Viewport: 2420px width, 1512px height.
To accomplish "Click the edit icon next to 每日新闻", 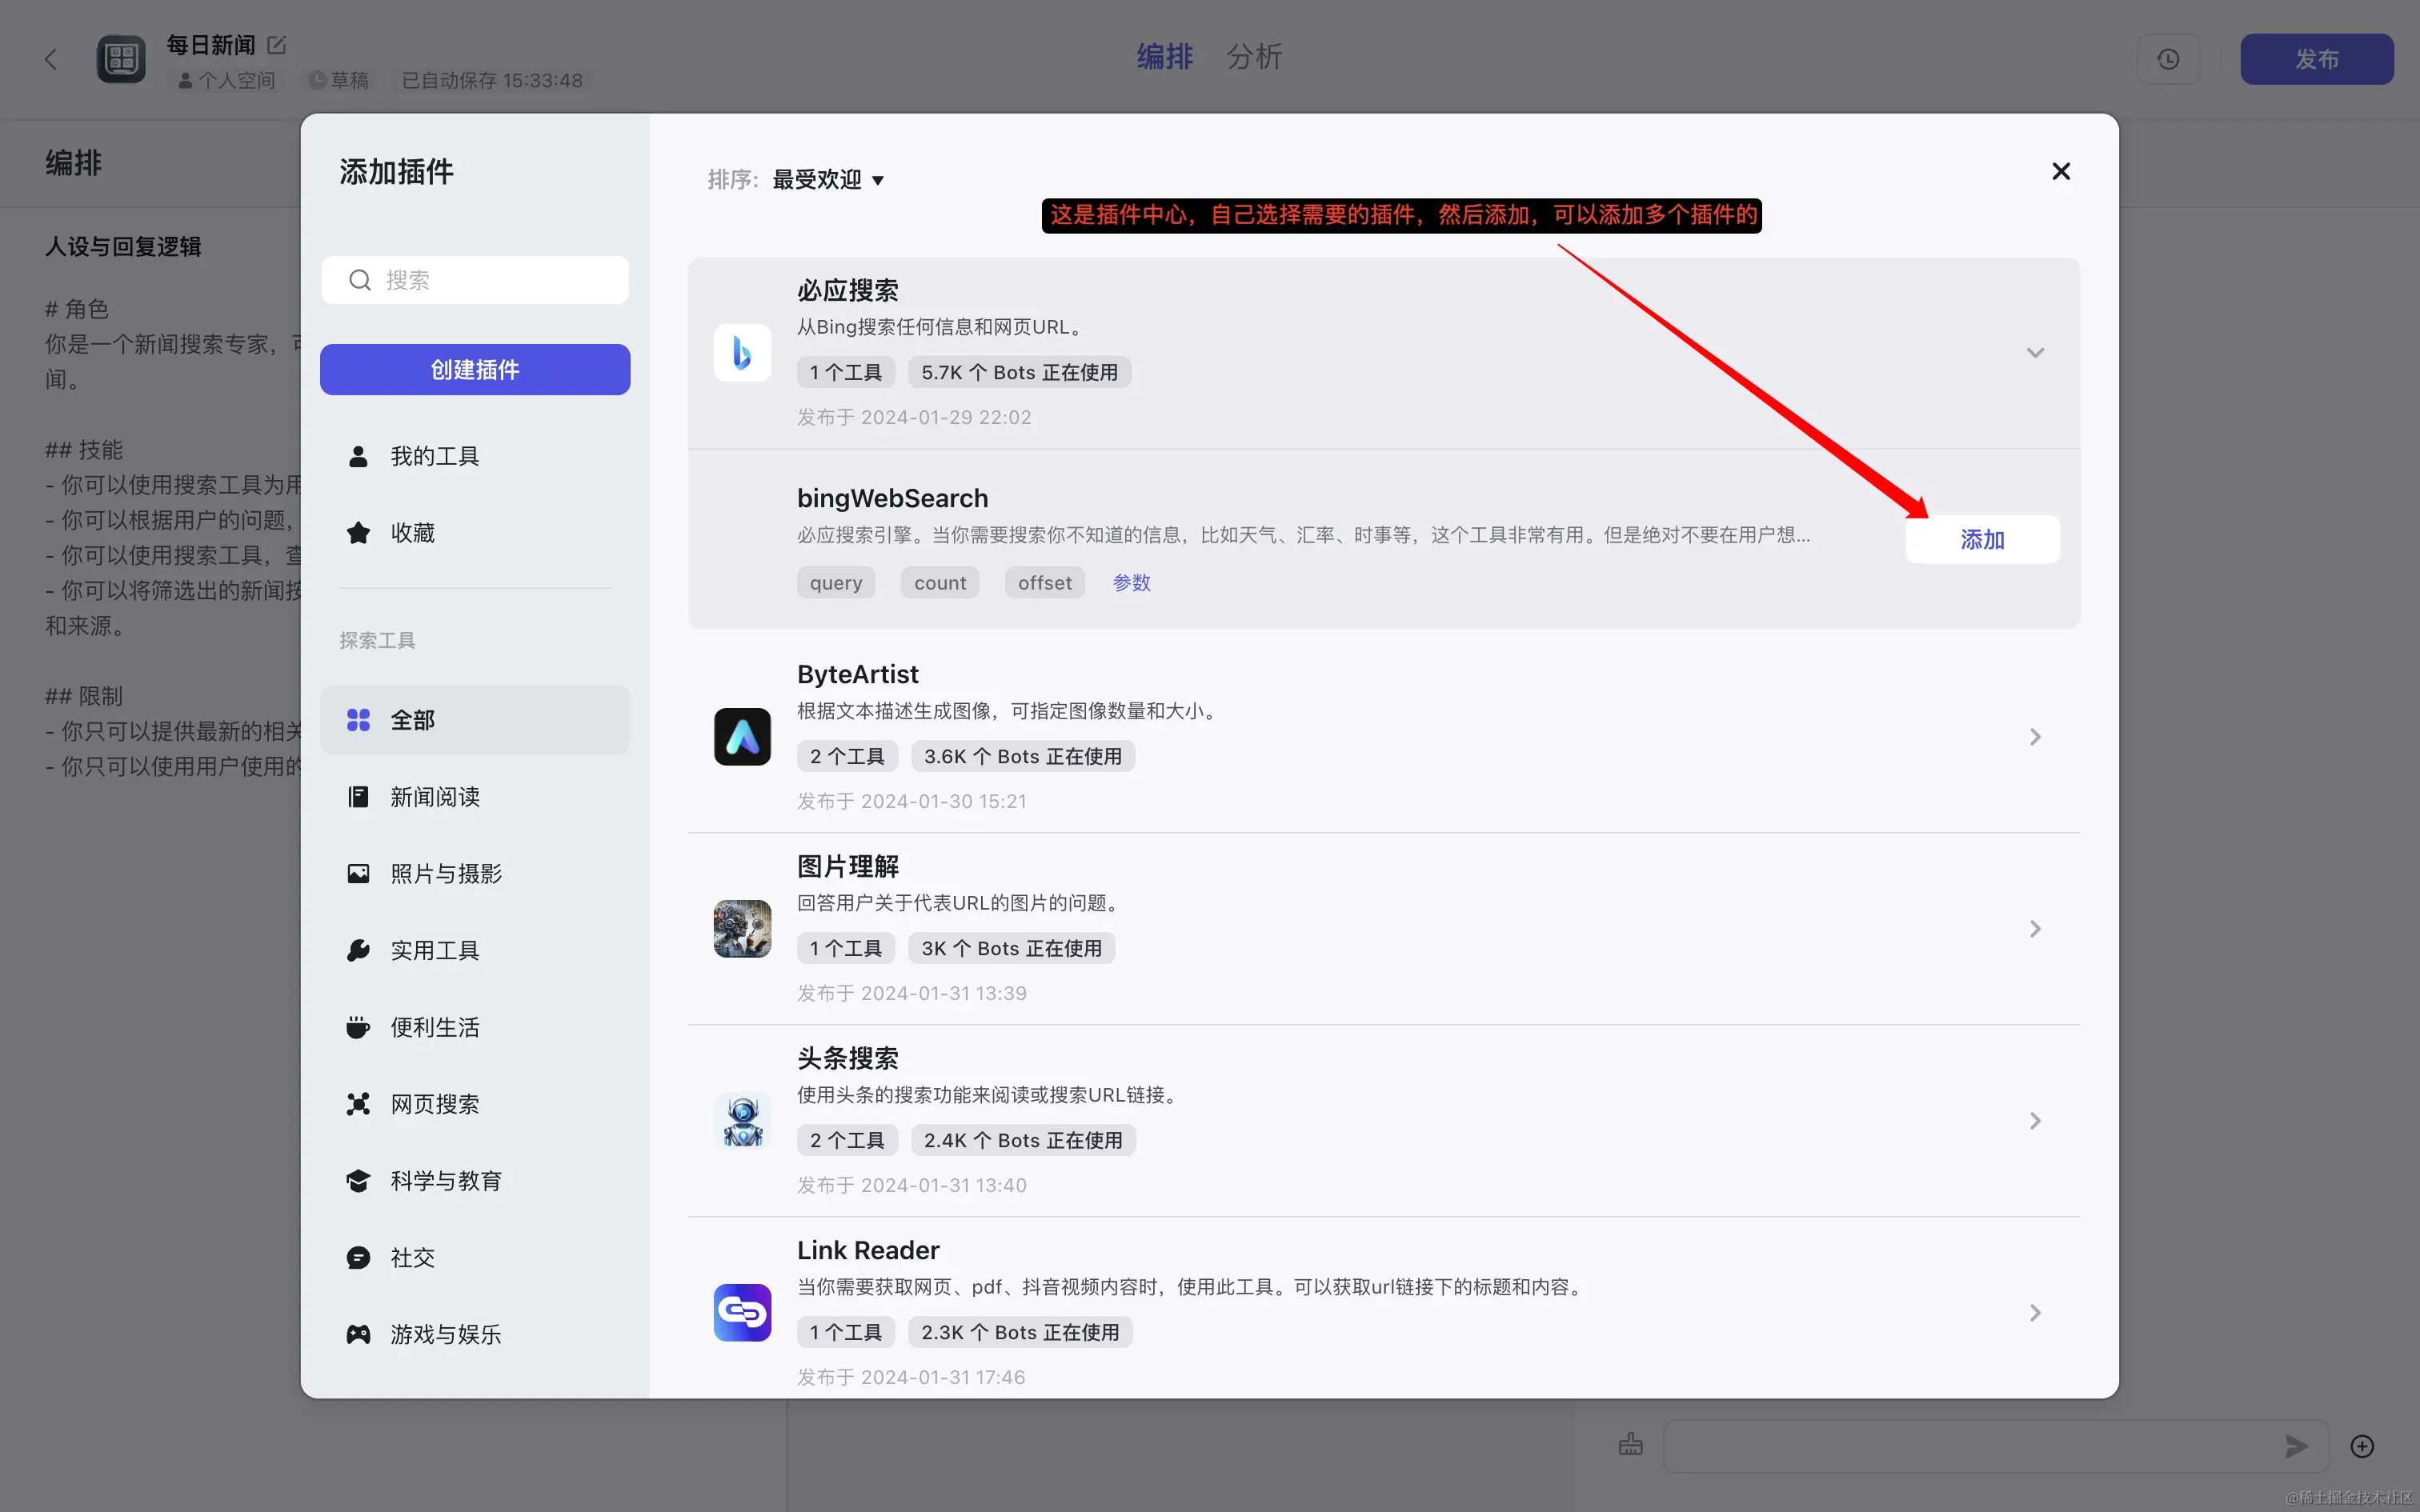I will coord(277,45).
